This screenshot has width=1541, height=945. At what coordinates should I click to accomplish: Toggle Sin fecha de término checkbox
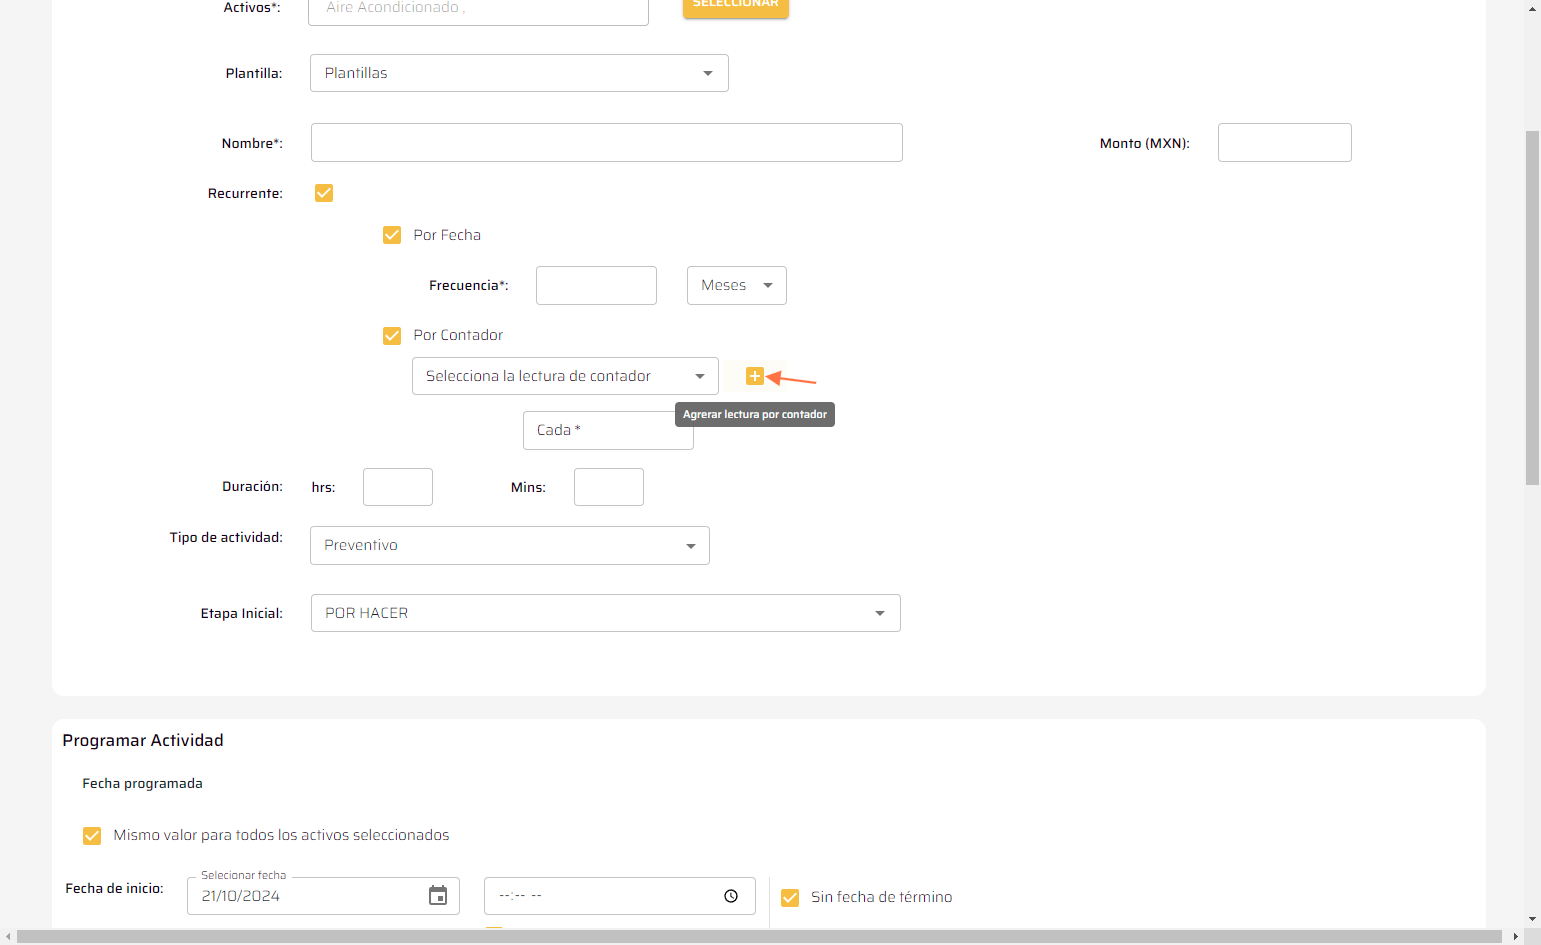click(790, 897)
